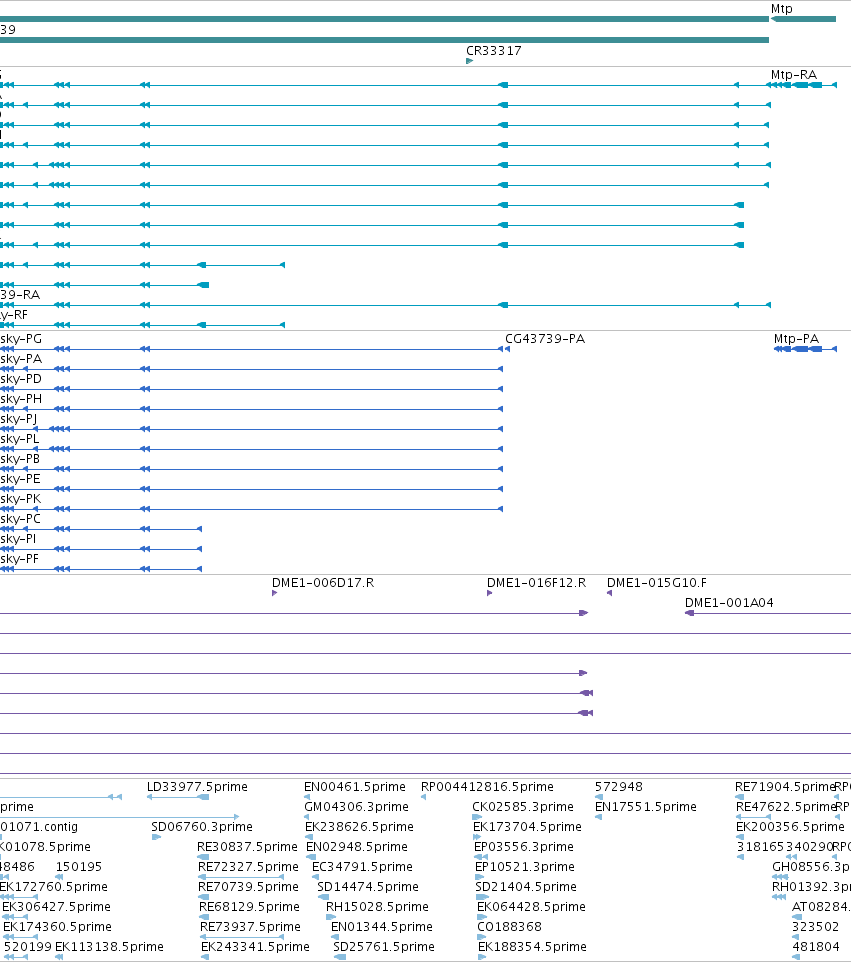Select the DME1-016F12.R label
The height and width of the screenshot is (962, 851).
tap(537, 583)
